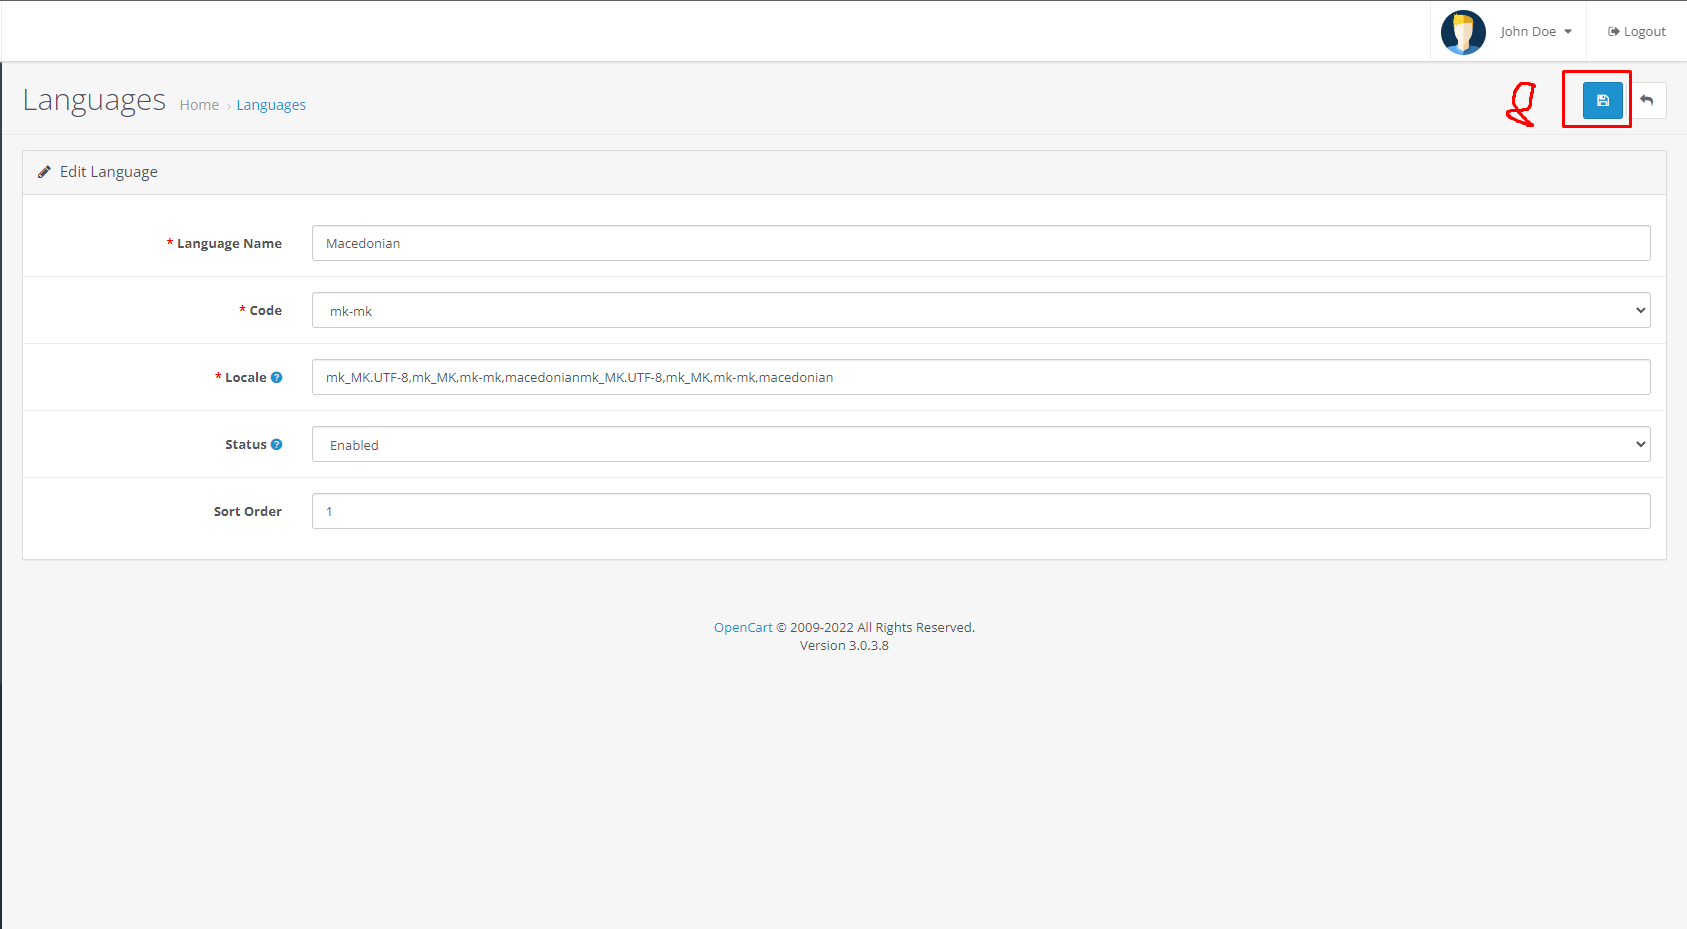
Task: Expand the John Doe account menu caret
Action: pyautogui.click(x=1569, y=31)
